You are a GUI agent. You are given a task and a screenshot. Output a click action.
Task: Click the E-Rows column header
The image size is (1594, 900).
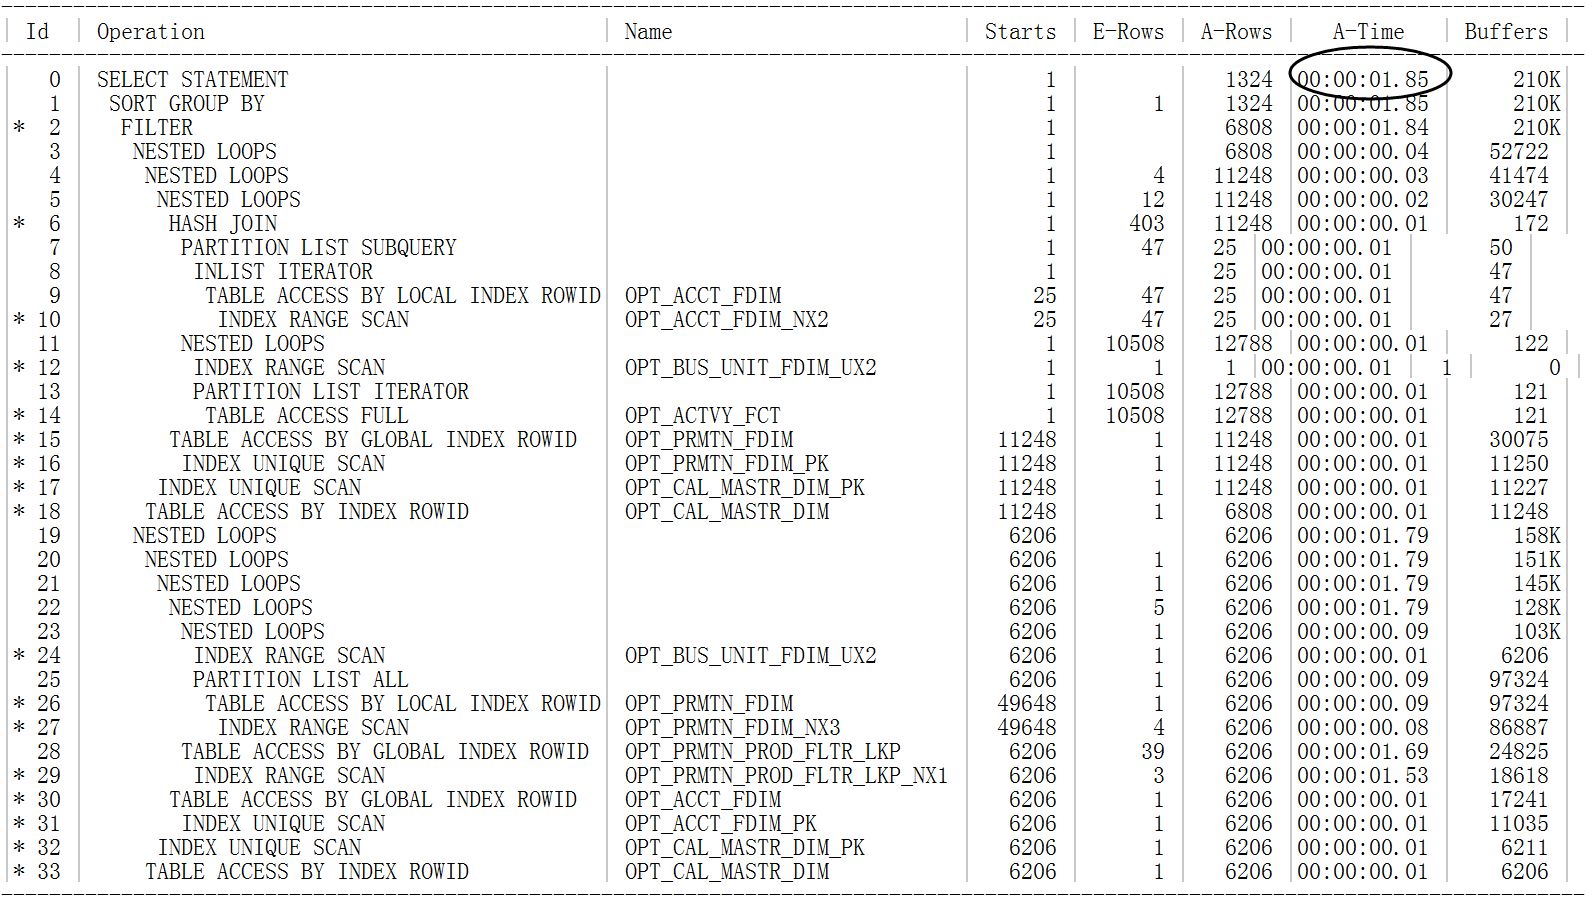point(1128,32)
